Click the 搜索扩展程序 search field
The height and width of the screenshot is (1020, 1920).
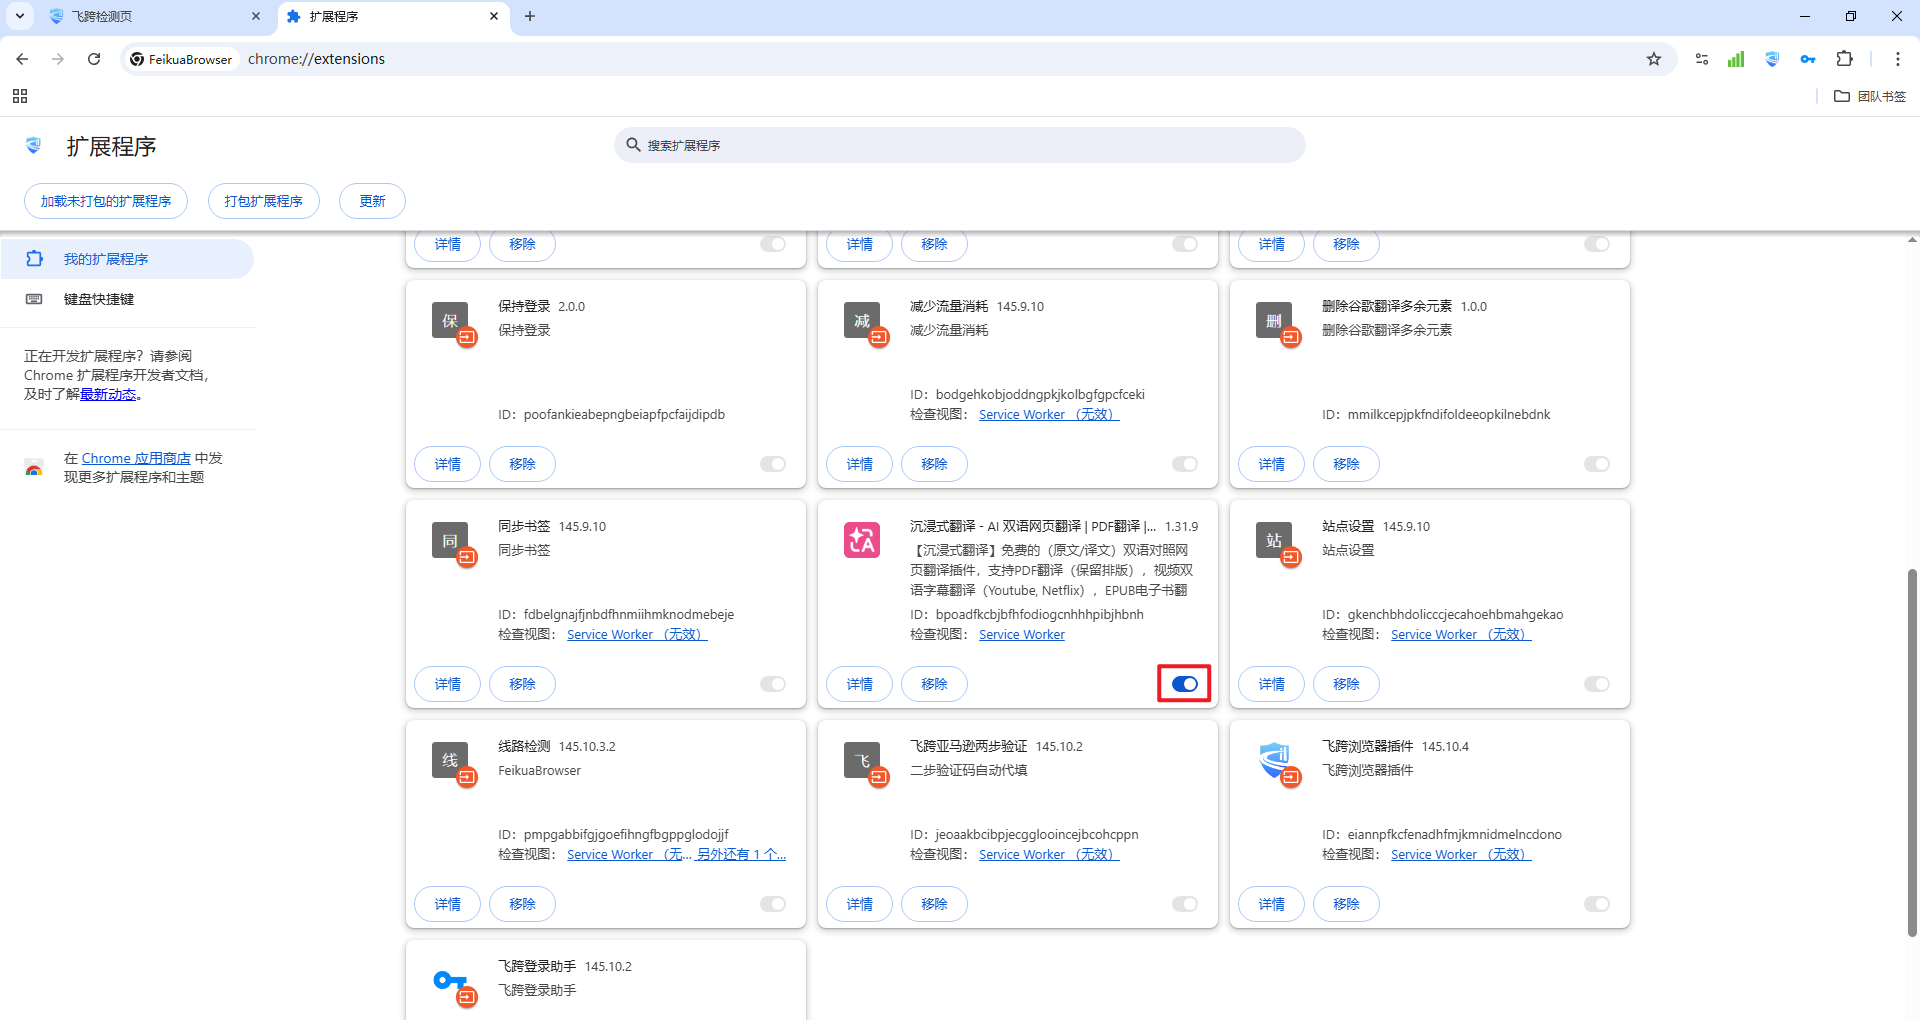point(960,145)
